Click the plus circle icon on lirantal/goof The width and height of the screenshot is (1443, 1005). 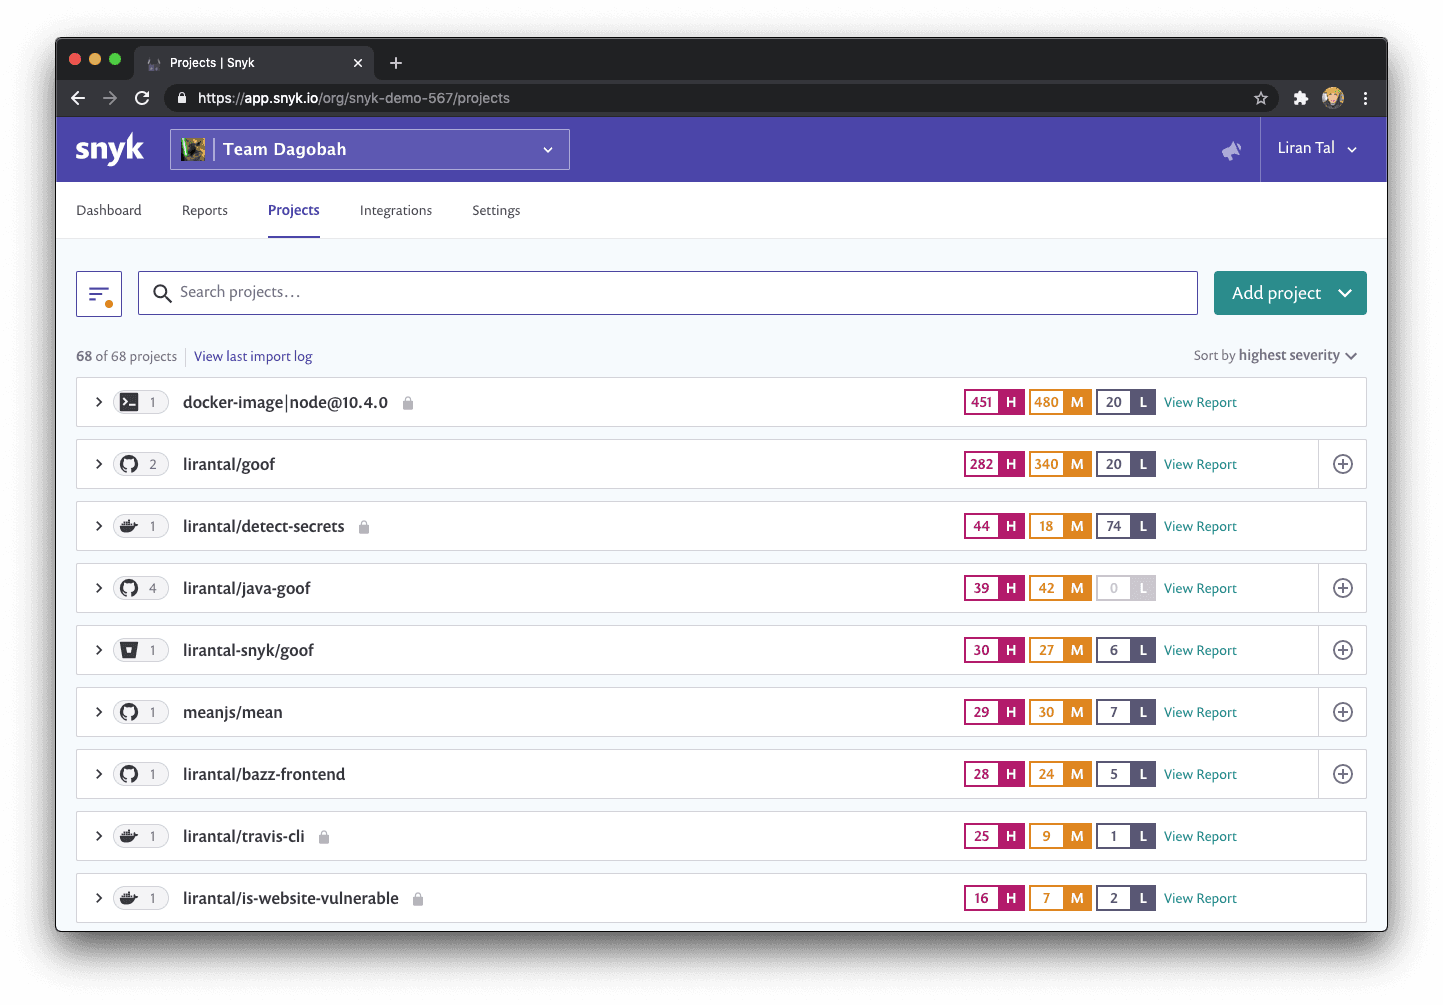click(1343, 464)
